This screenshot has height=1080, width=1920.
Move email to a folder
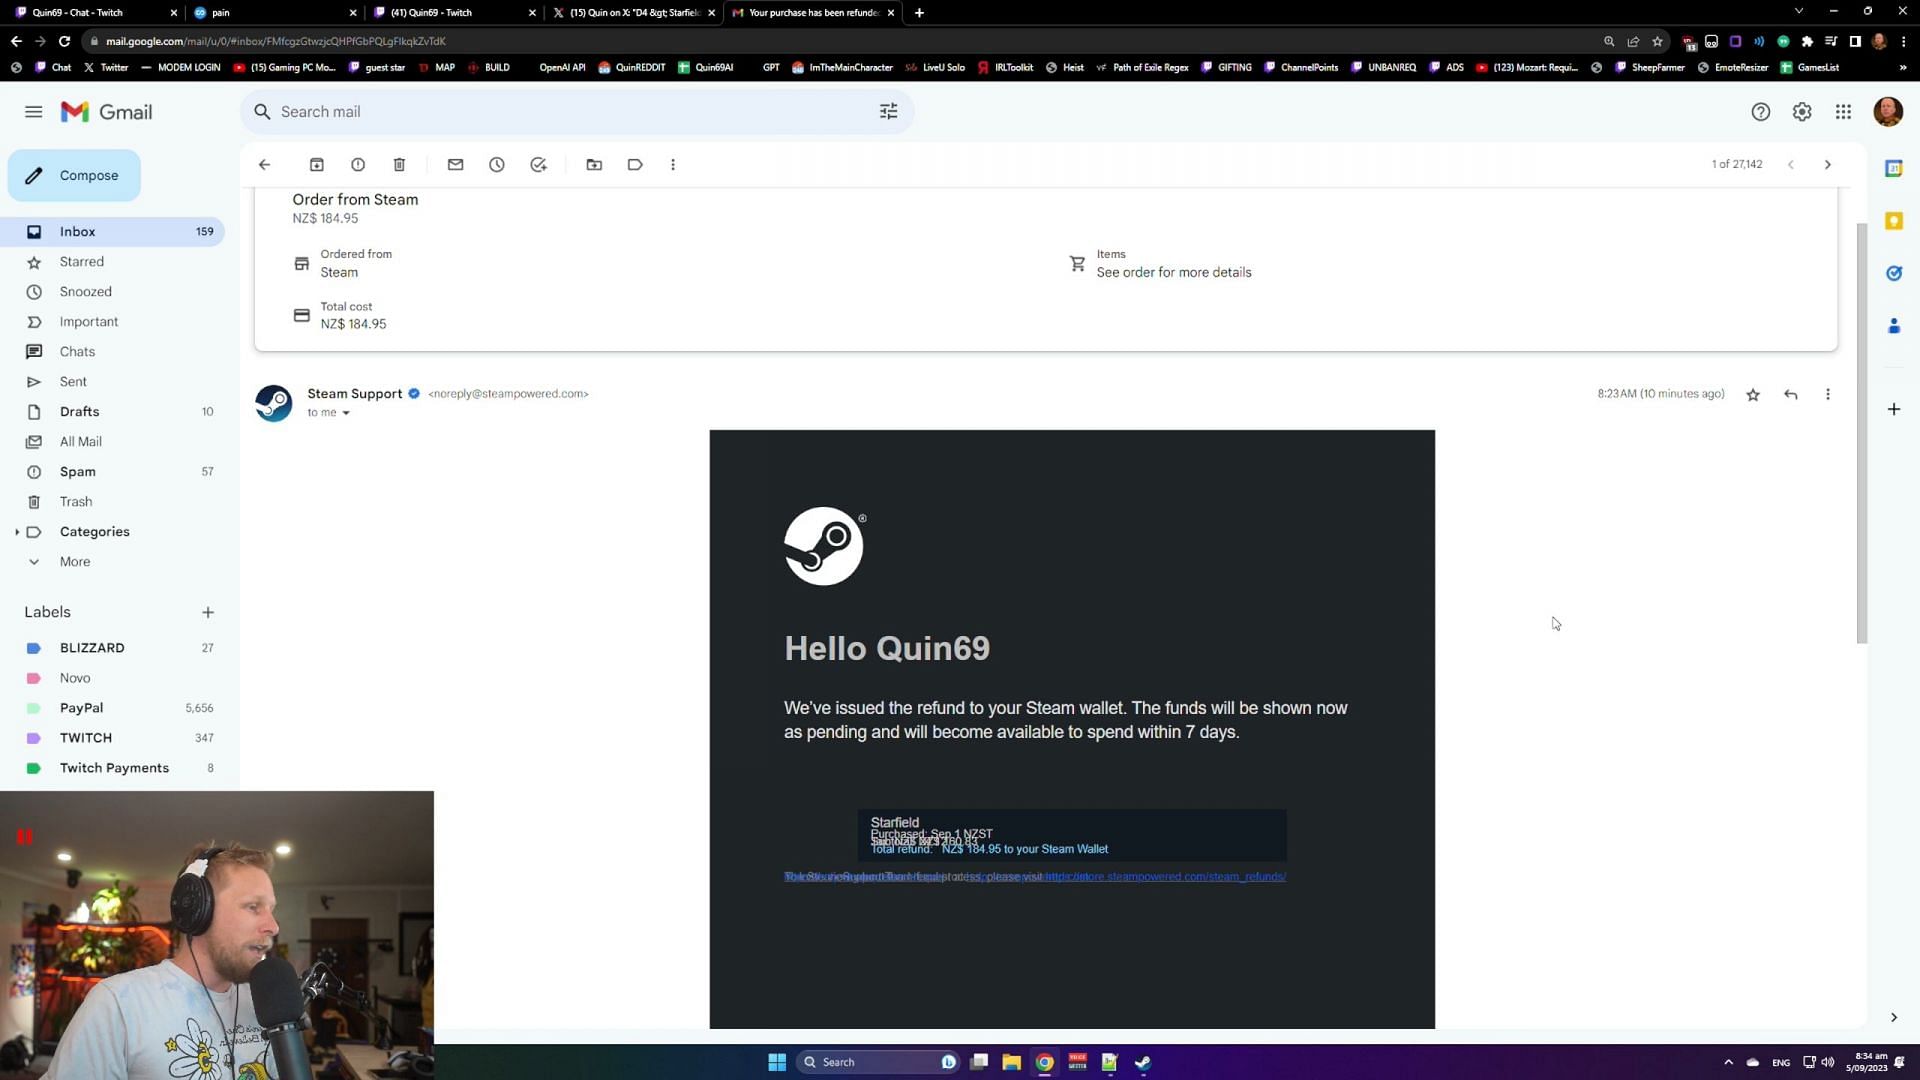pyautogui.click(x=594, y=165)
